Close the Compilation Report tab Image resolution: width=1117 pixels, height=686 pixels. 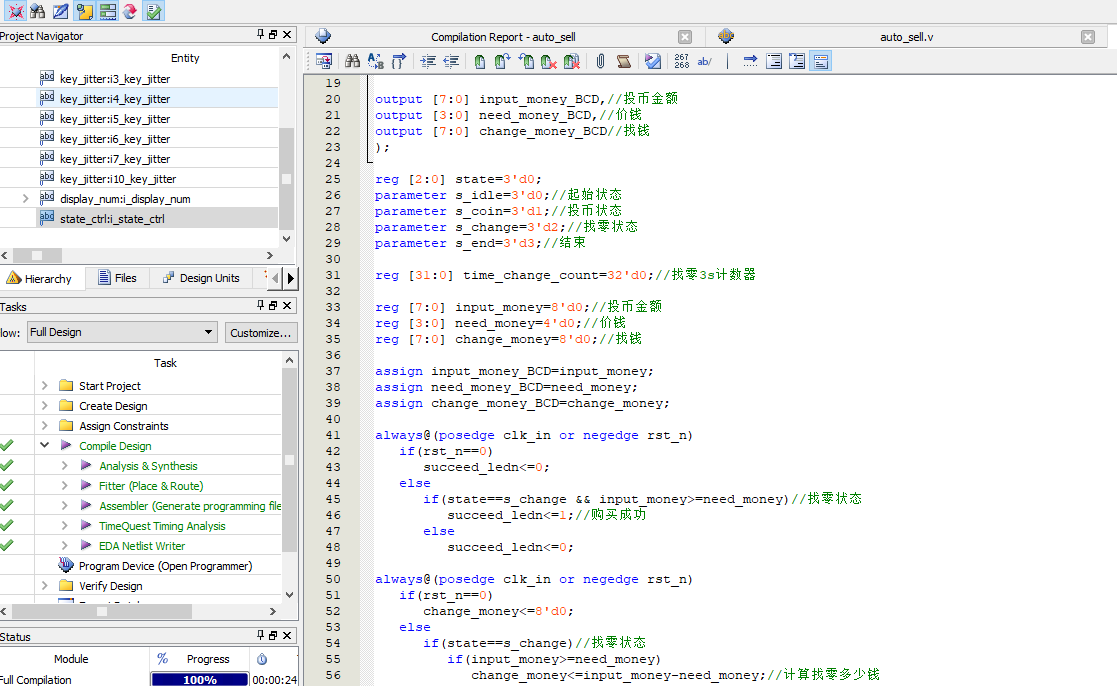pos(685,37)
